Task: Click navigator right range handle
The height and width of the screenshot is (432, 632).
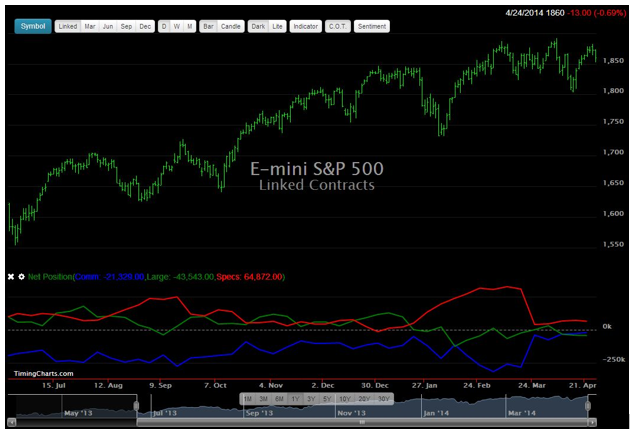Action: click(x=588, y=405)
